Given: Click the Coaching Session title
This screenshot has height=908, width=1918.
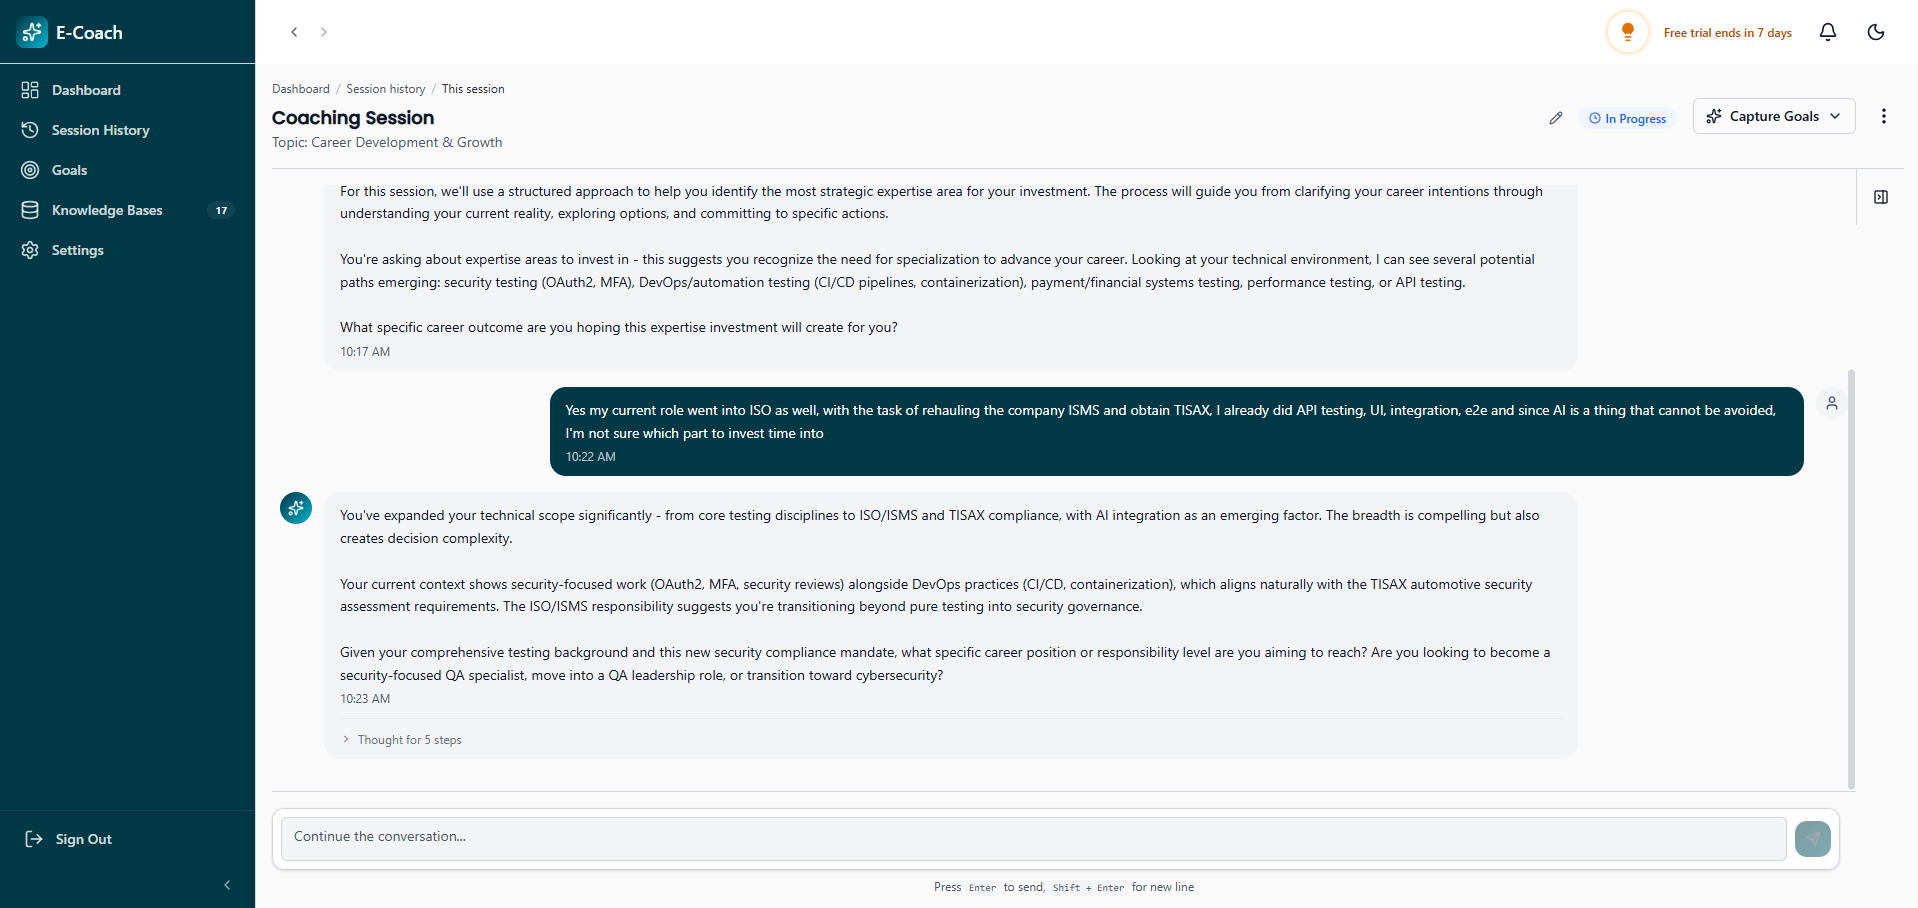Looking at the screenshot, I should point(353,118).
